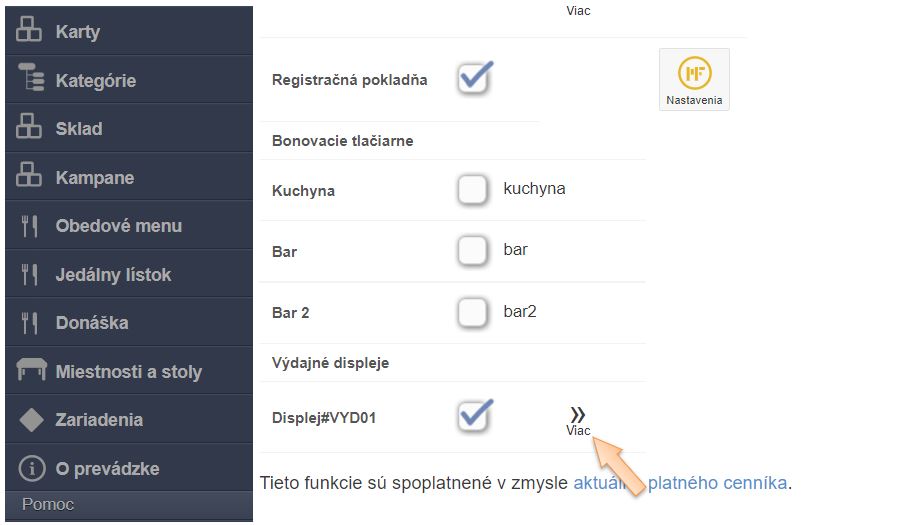Viewport: 906px width, 525px height.
Task: Open the aktuálne platného cenníka link
Action: point(680,484)
